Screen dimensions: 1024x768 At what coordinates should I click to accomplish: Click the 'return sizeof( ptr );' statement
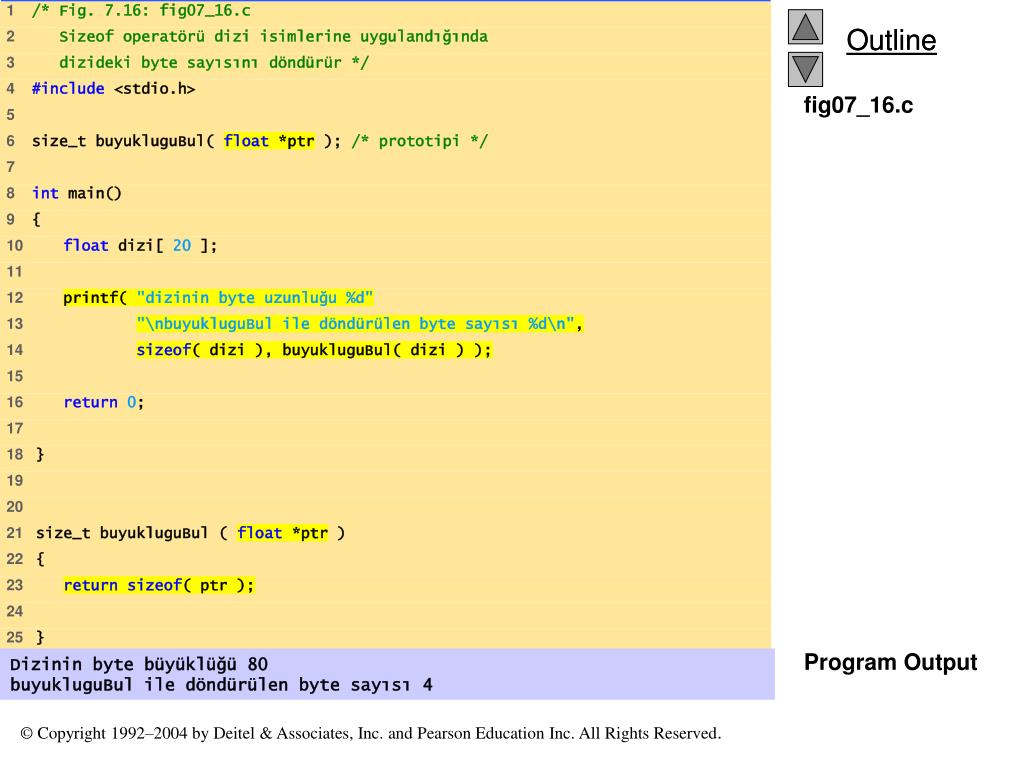point(159,585)
